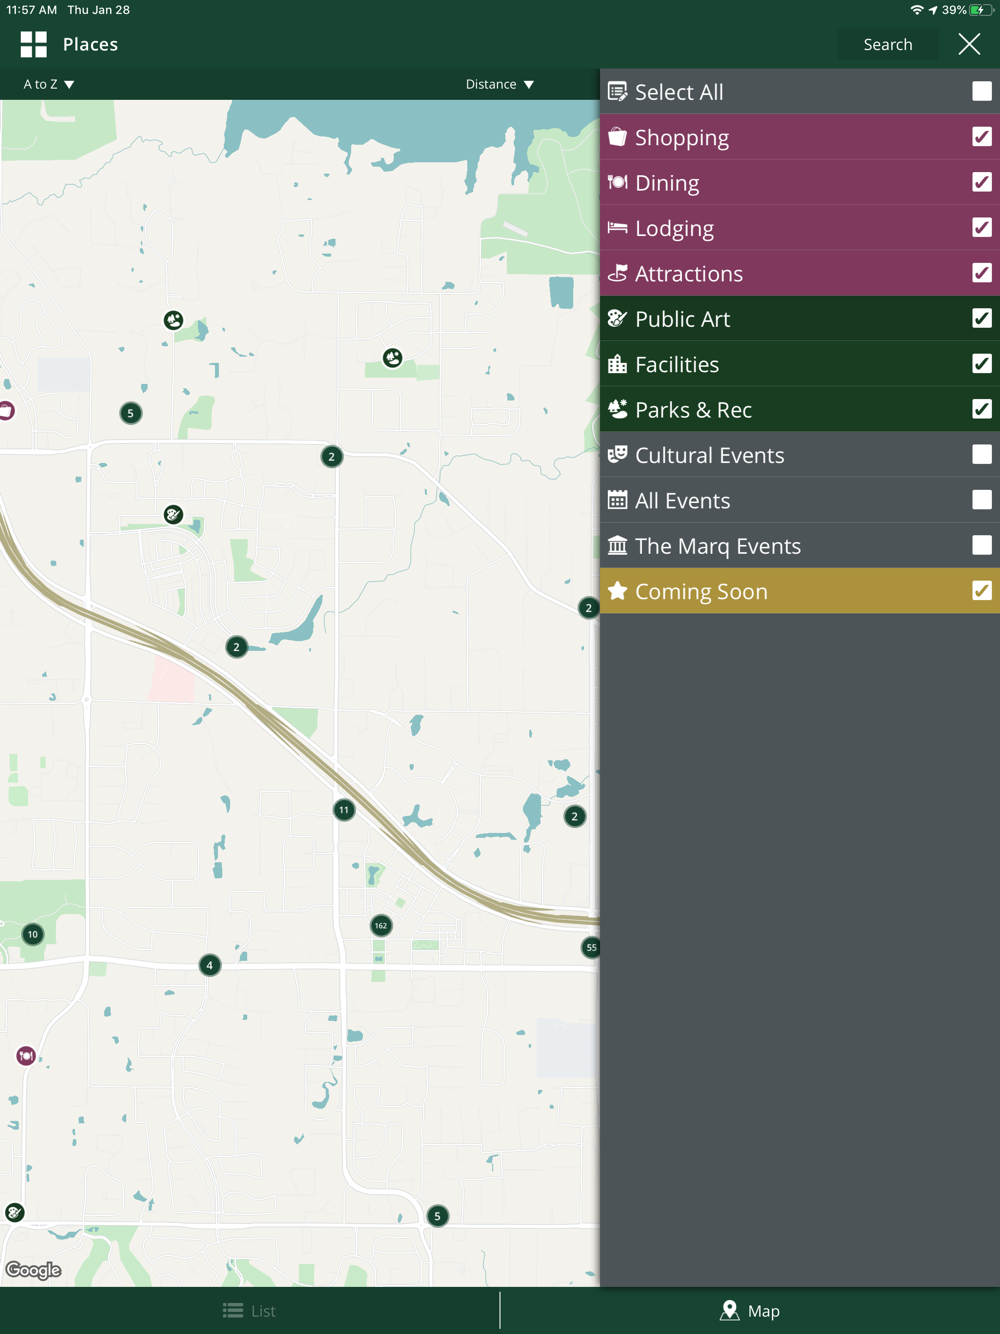The width and height of the screenshot is (1000, 1334).
Task: Tap the Shopping bag icon in filter list
Action: (618, 137)
